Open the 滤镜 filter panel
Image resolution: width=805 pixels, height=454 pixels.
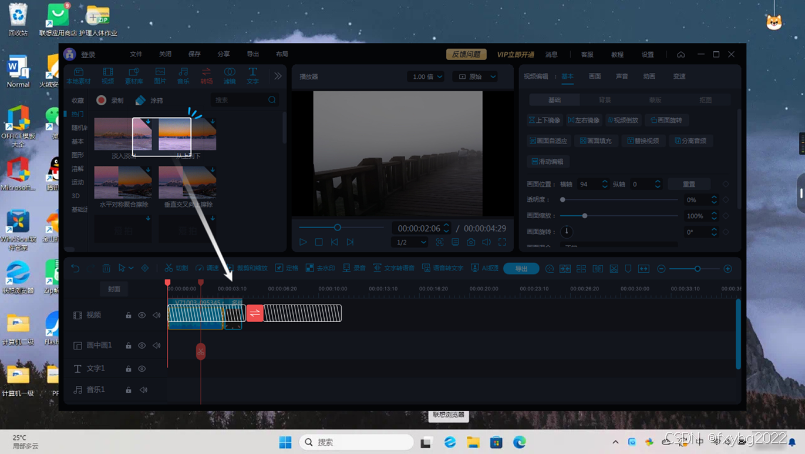[230, 76]
